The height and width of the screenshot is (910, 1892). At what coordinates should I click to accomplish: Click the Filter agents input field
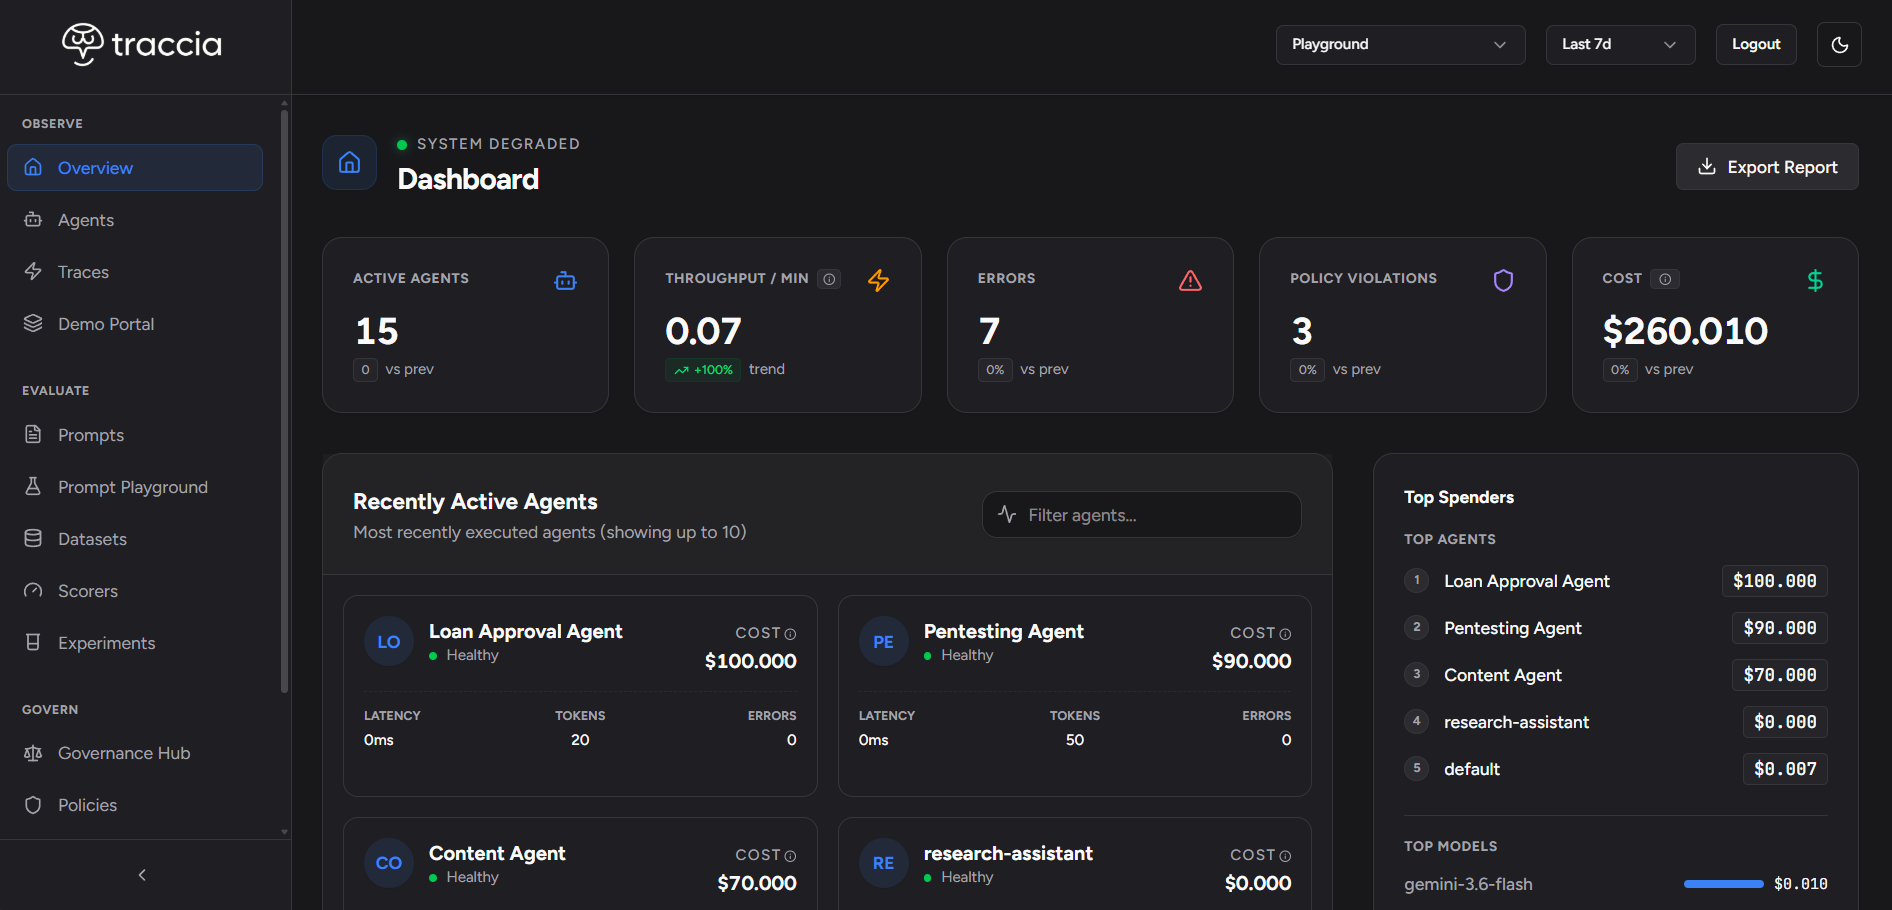pos(1142,515)
